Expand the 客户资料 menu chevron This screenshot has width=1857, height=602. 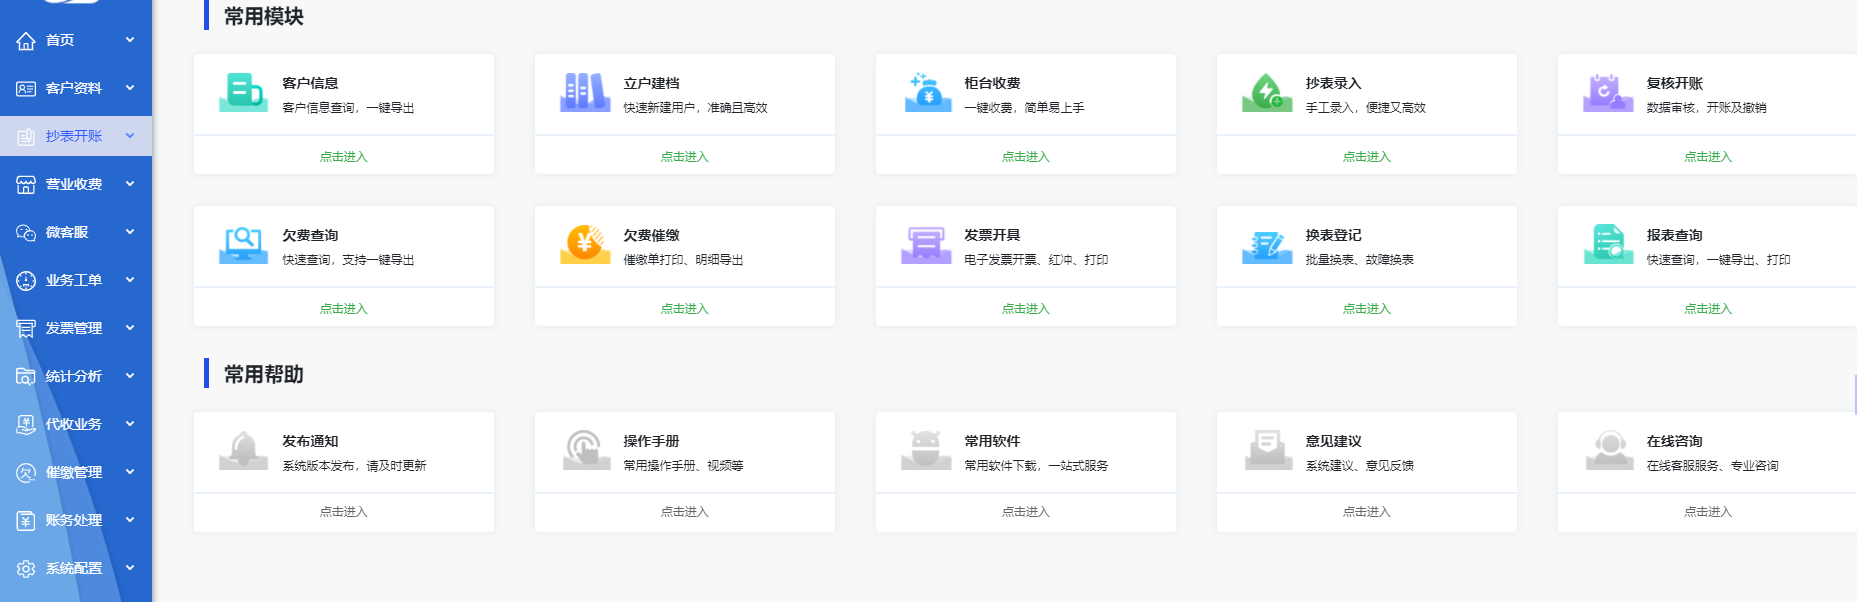tap(130, 88)
